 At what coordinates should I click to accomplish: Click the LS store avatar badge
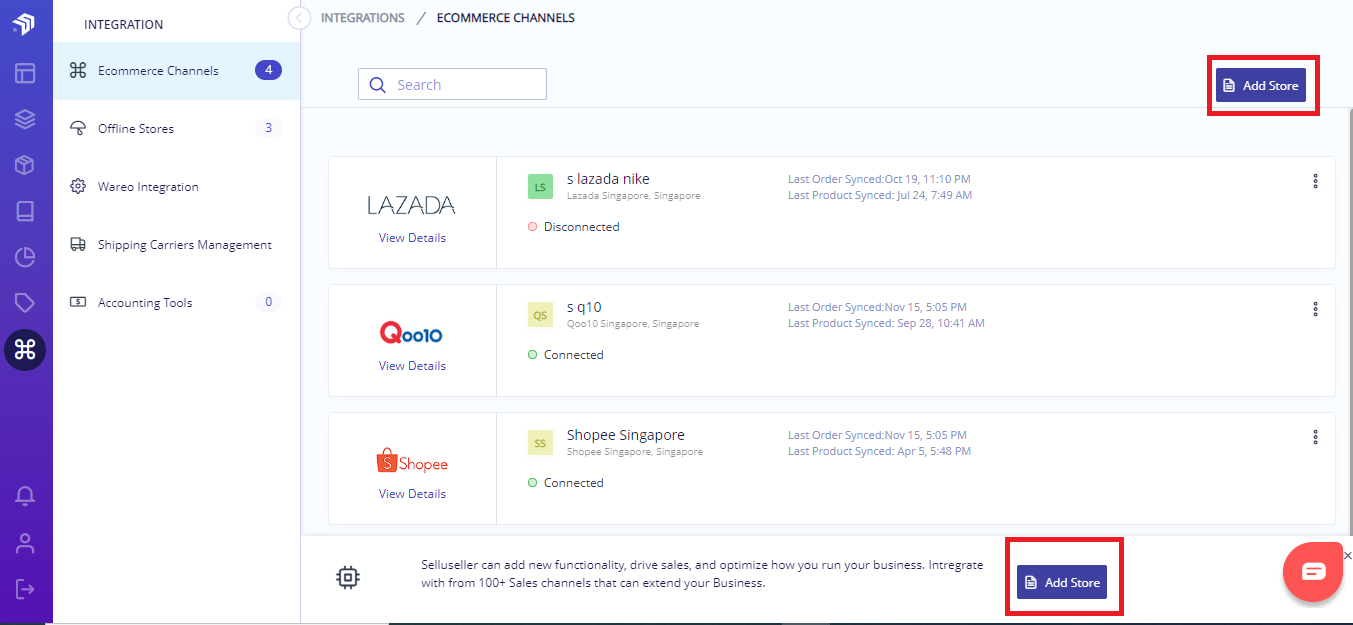[x=540, y=187]
